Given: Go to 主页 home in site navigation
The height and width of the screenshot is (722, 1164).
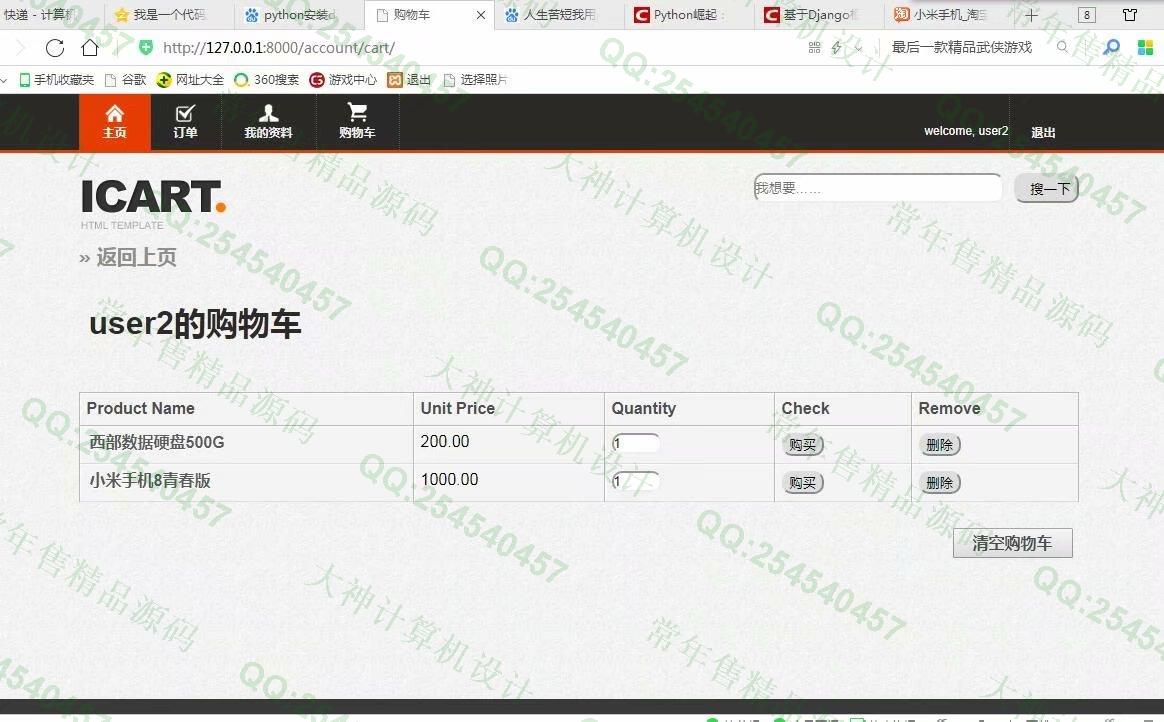Looking at the screenshot, I should pyautogui.click(x=114, y=122).
